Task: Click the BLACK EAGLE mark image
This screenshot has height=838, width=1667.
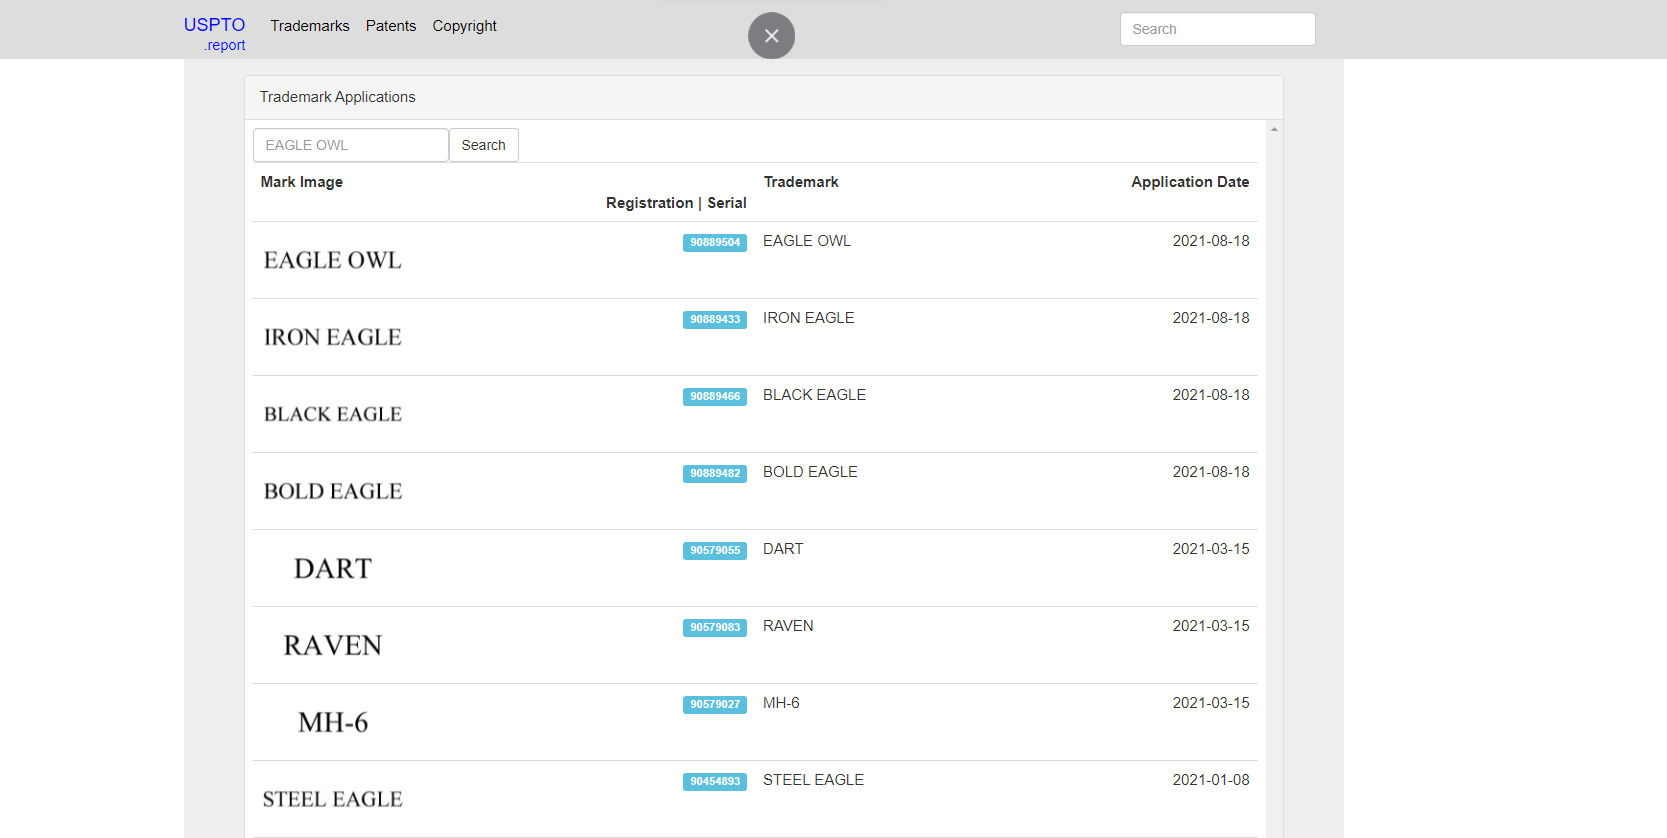Action: [333, 414]
